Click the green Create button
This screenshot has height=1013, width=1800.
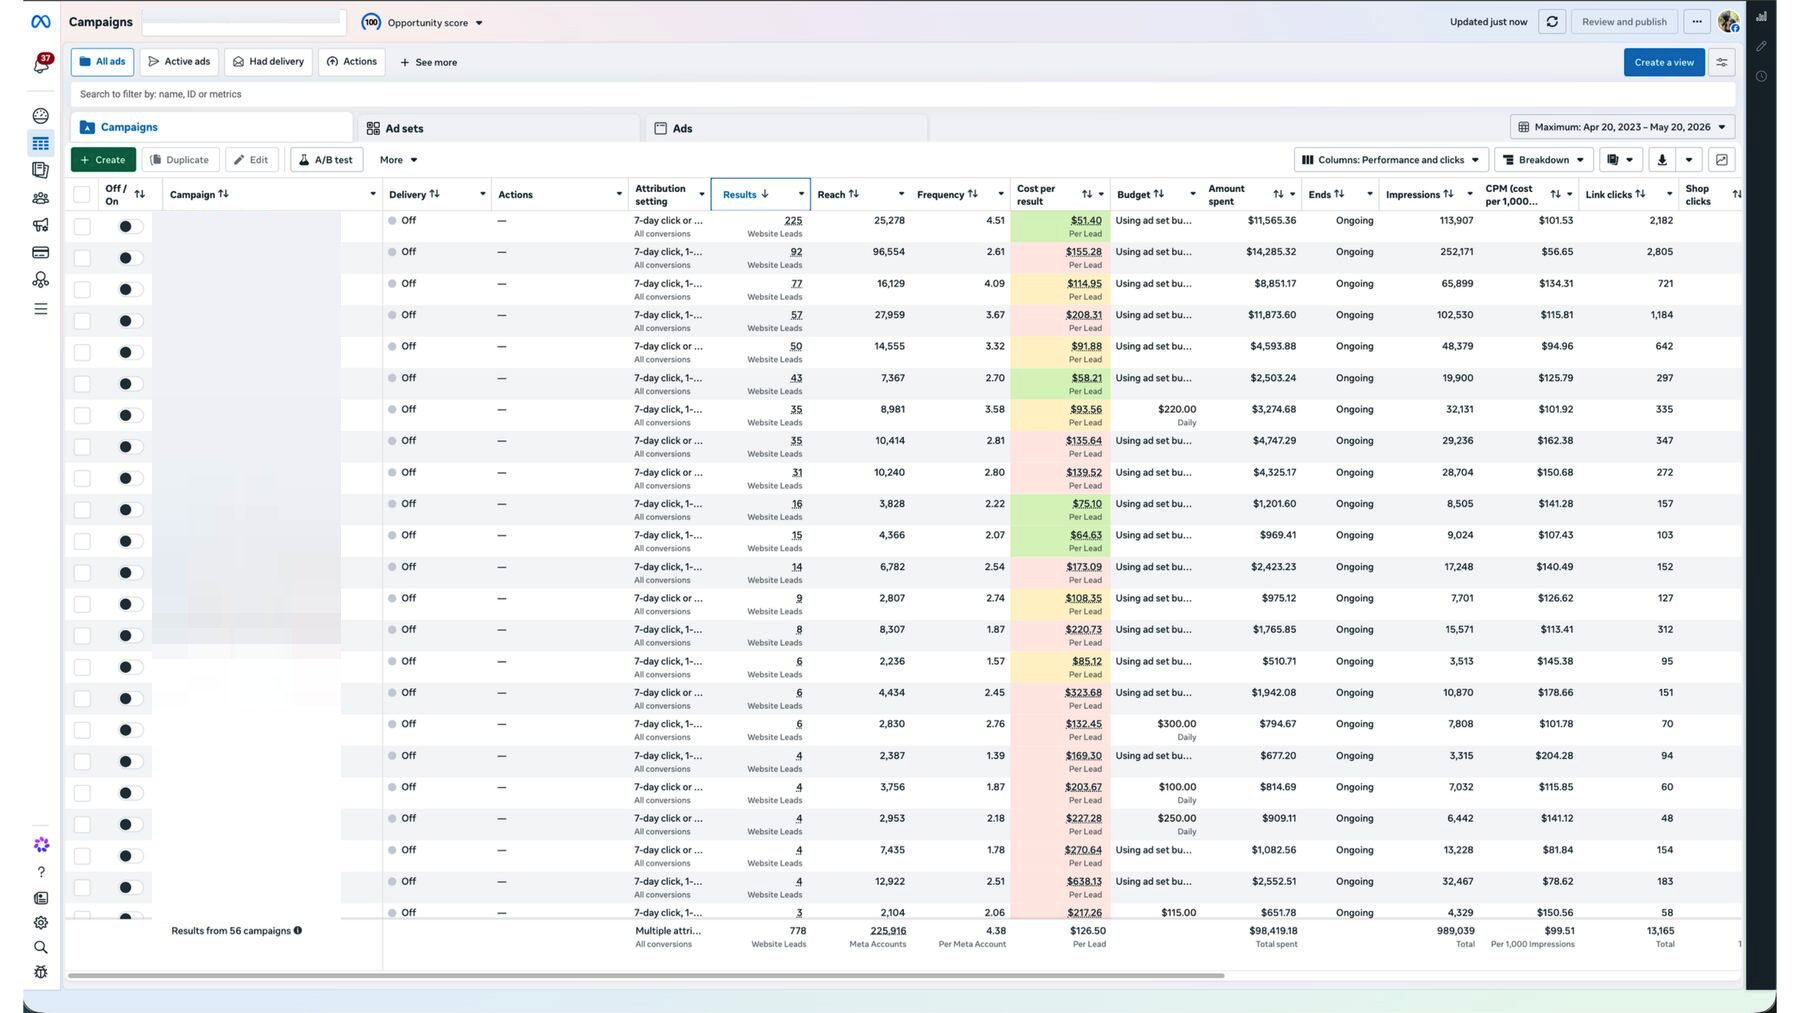click(x=103, y=160)
